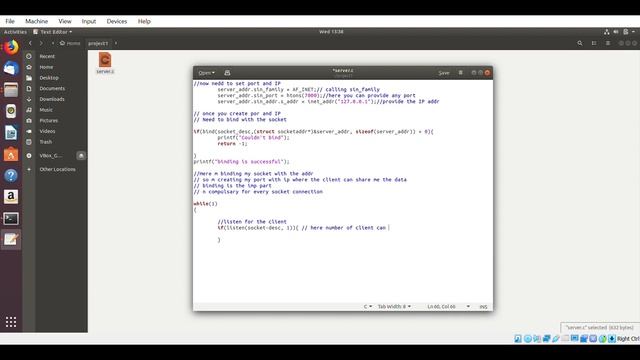
Task: Open the Activities overview
Action: click(15, 31)
